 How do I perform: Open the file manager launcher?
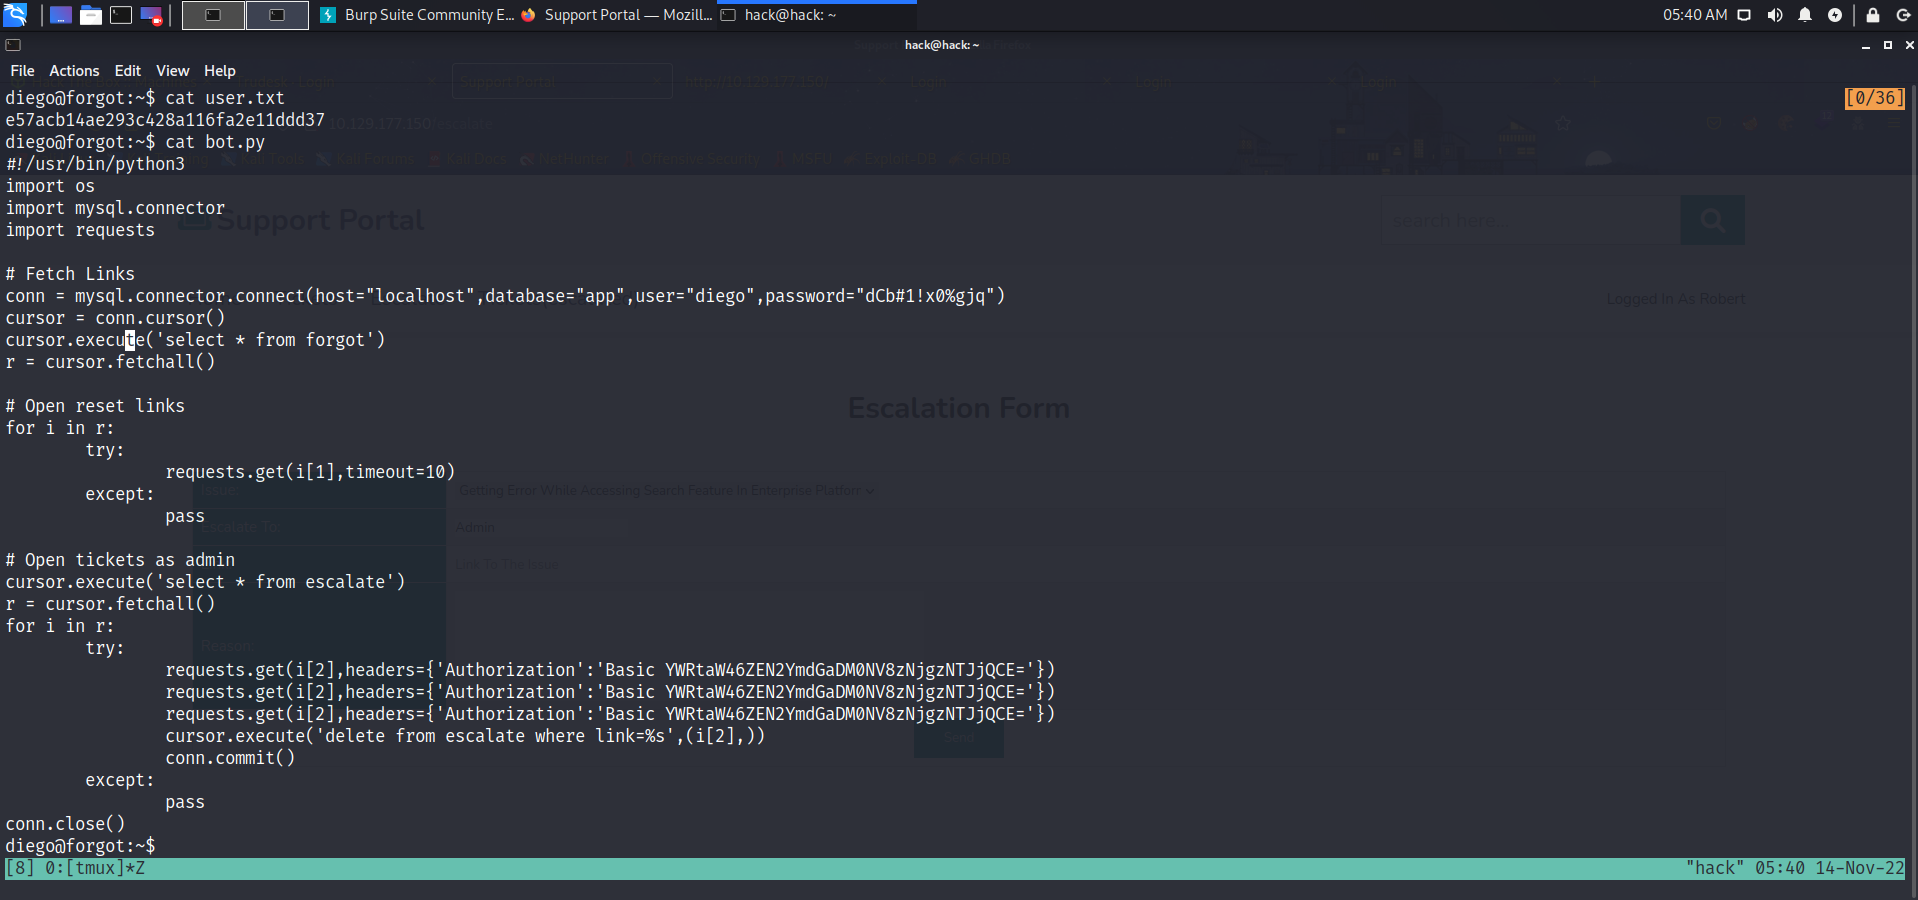91,15
